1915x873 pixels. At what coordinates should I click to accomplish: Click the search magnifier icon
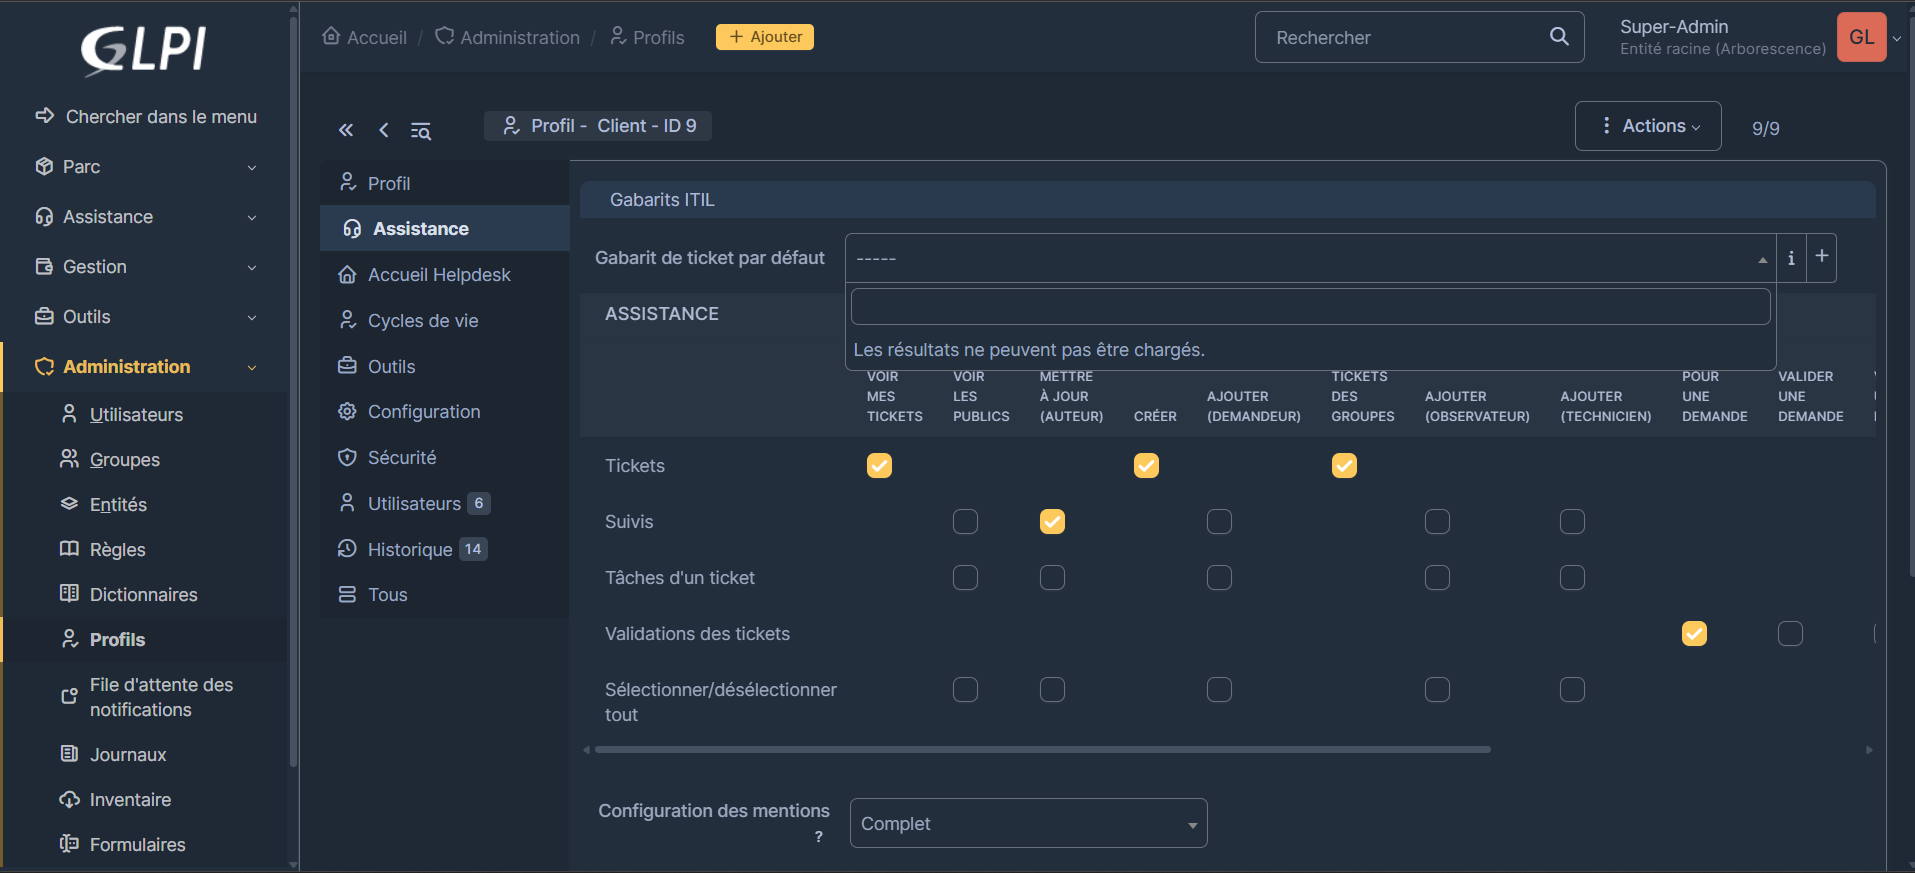point(1558,37)
